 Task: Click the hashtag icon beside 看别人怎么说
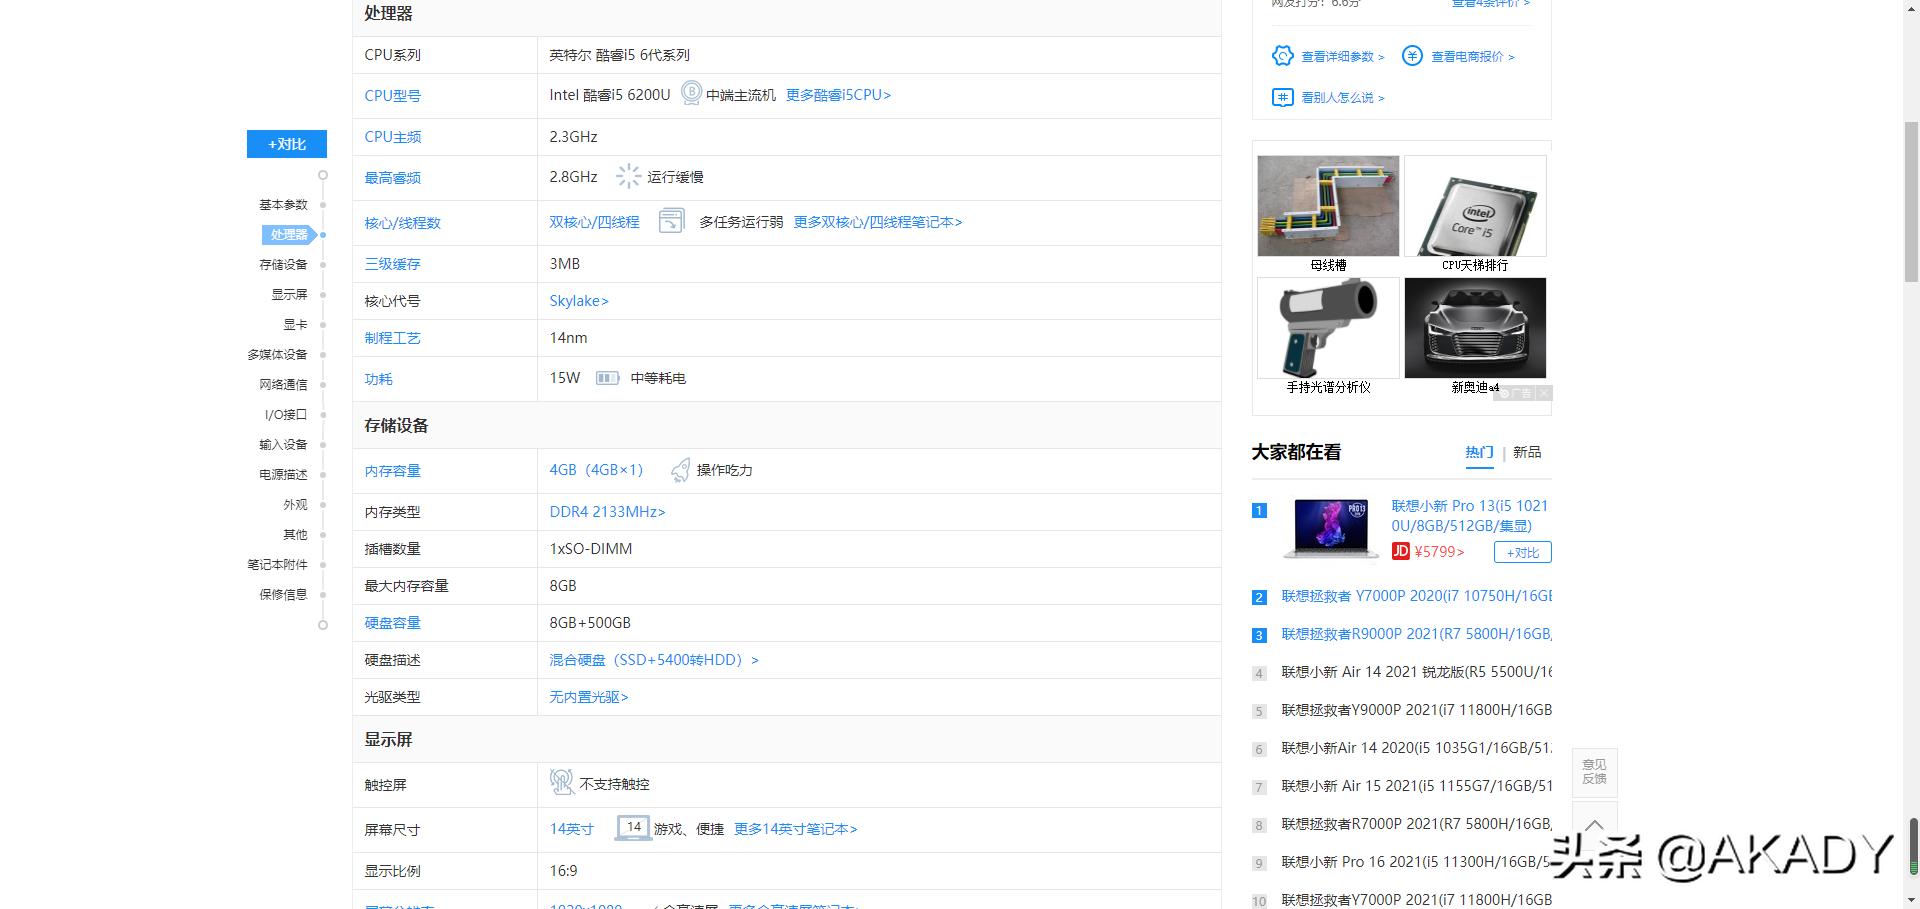[x=1283, y=97]
